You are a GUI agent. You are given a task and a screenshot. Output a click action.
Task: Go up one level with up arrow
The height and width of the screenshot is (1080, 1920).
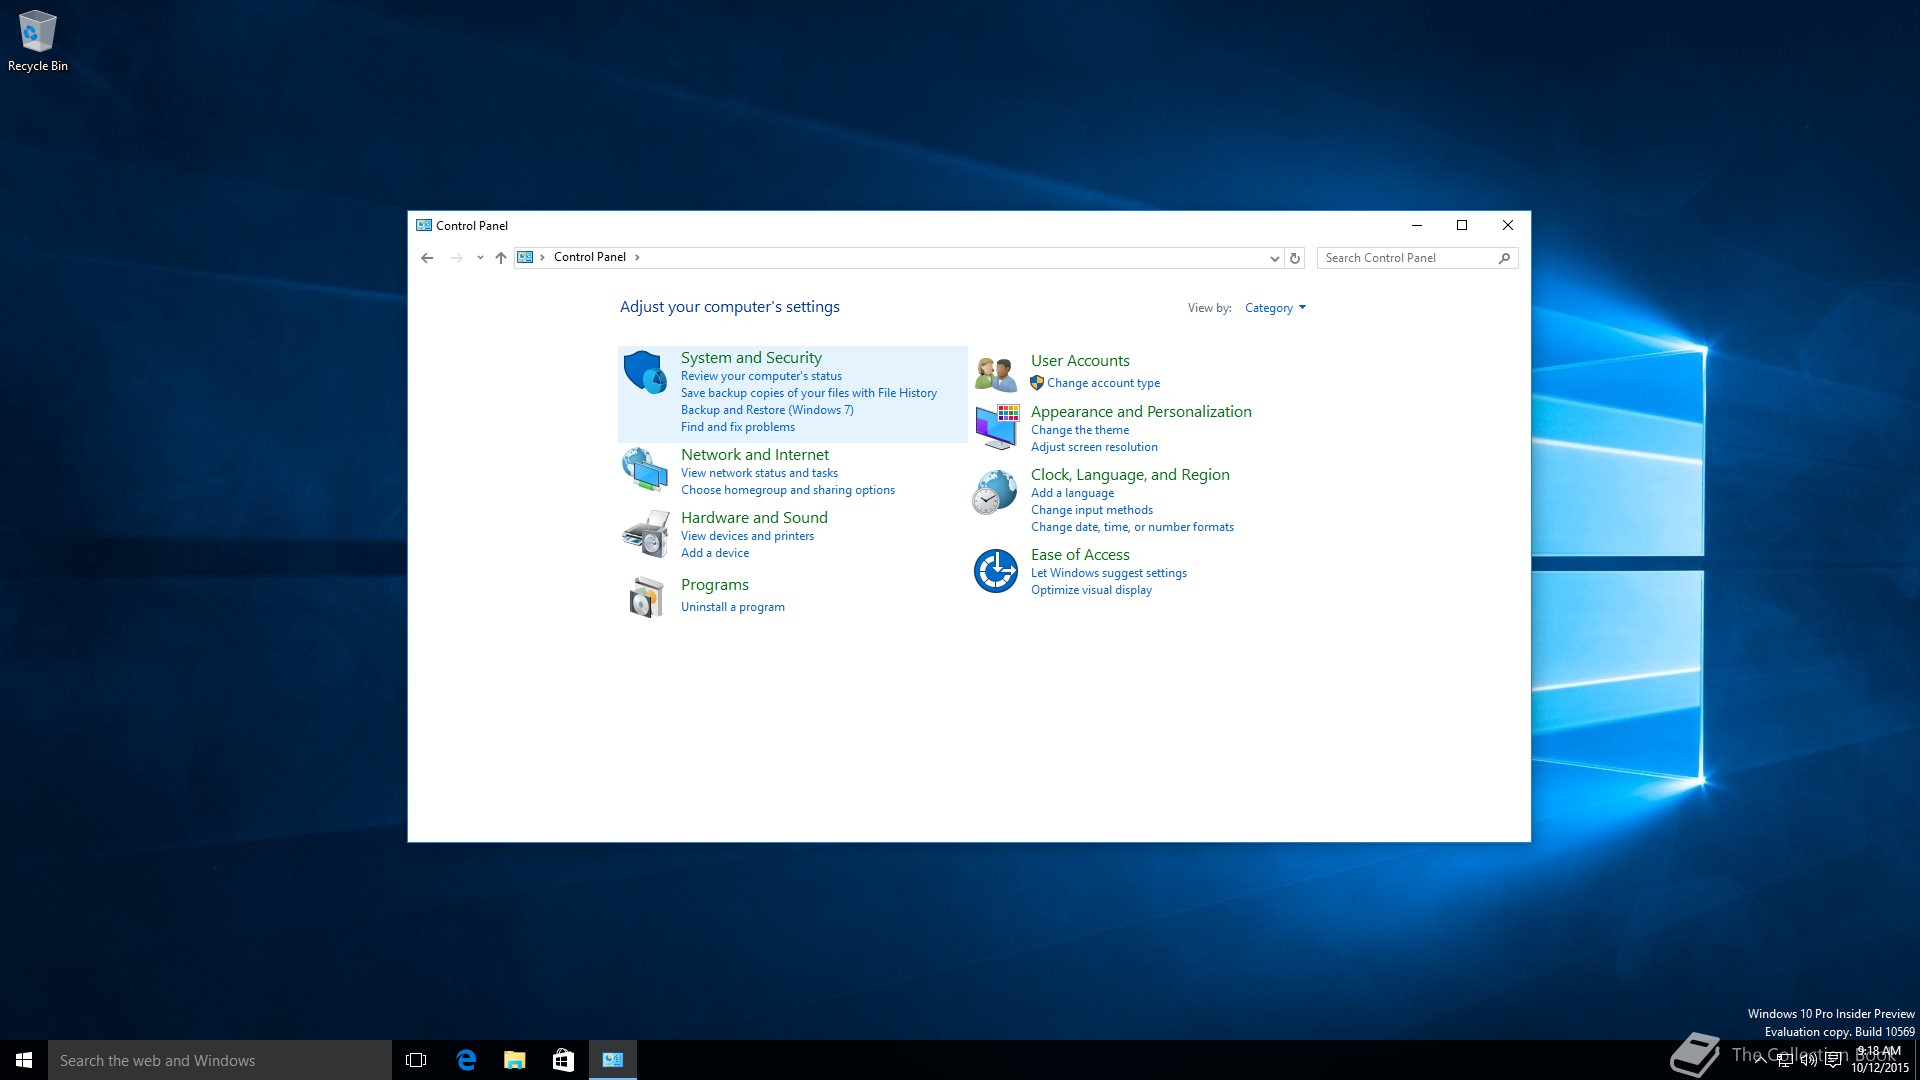501,258
